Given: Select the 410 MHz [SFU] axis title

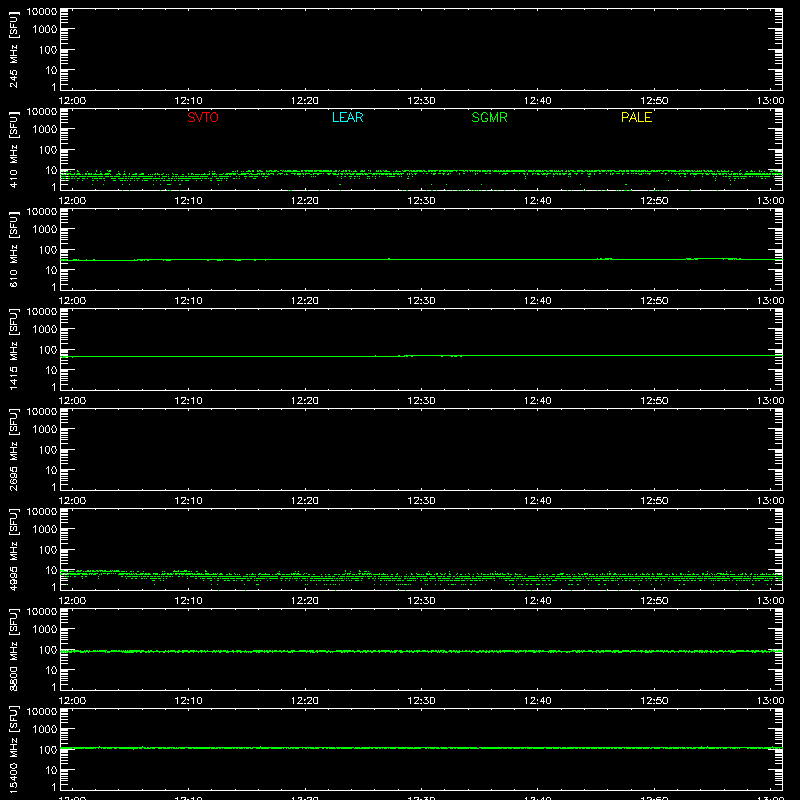Looking at the screenshot, I should coord(13,149).
